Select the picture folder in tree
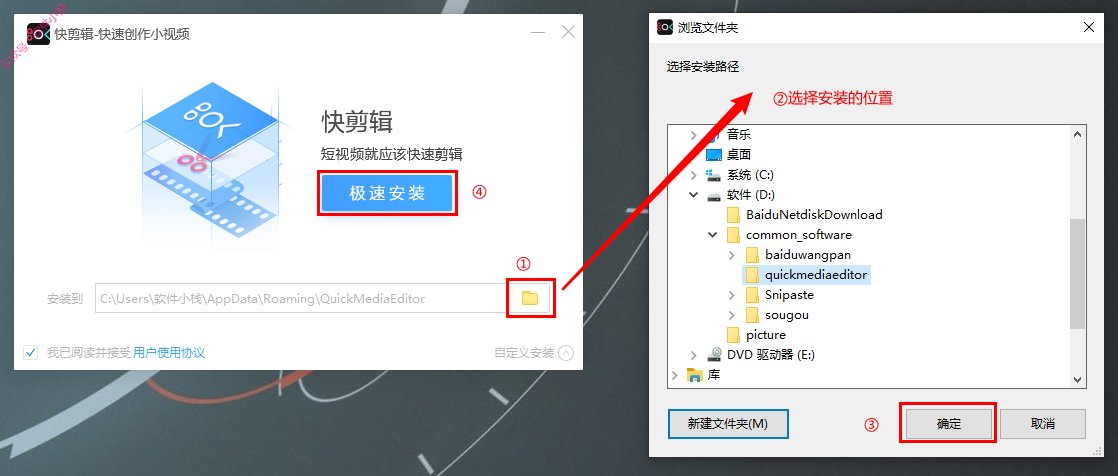 coord(756,335)
